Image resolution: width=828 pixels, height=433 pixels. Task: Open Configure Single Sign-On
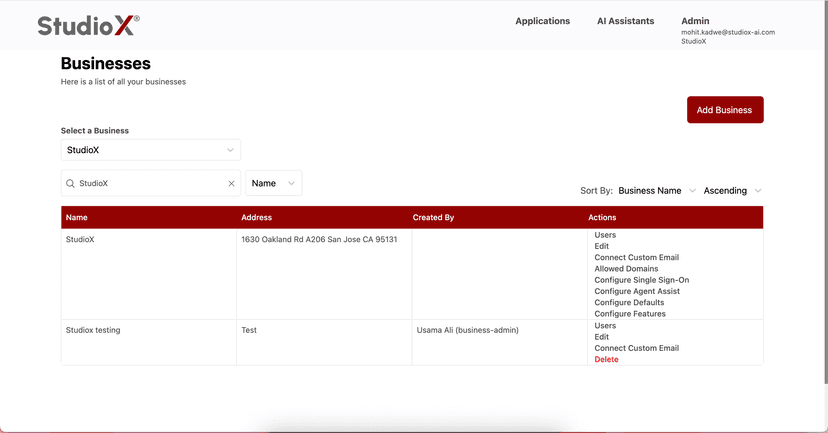tap(642, 280)
